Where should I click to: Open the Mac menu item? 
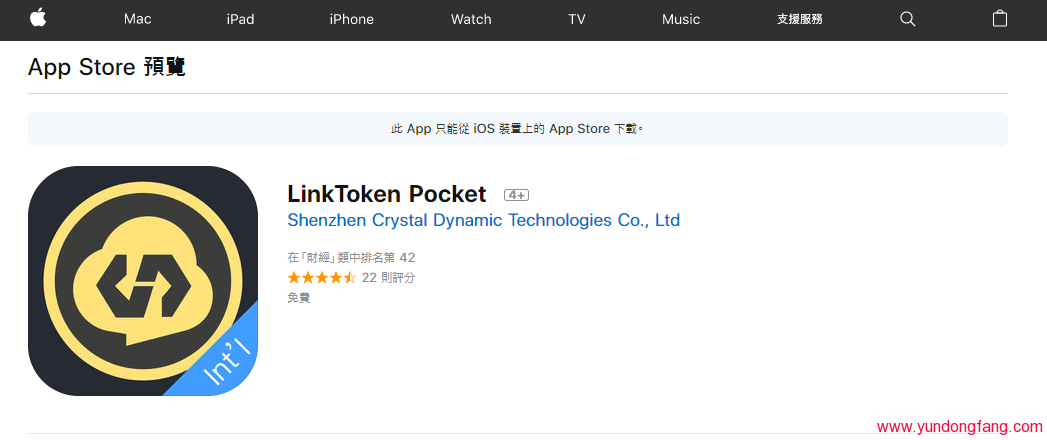point(138,19)
